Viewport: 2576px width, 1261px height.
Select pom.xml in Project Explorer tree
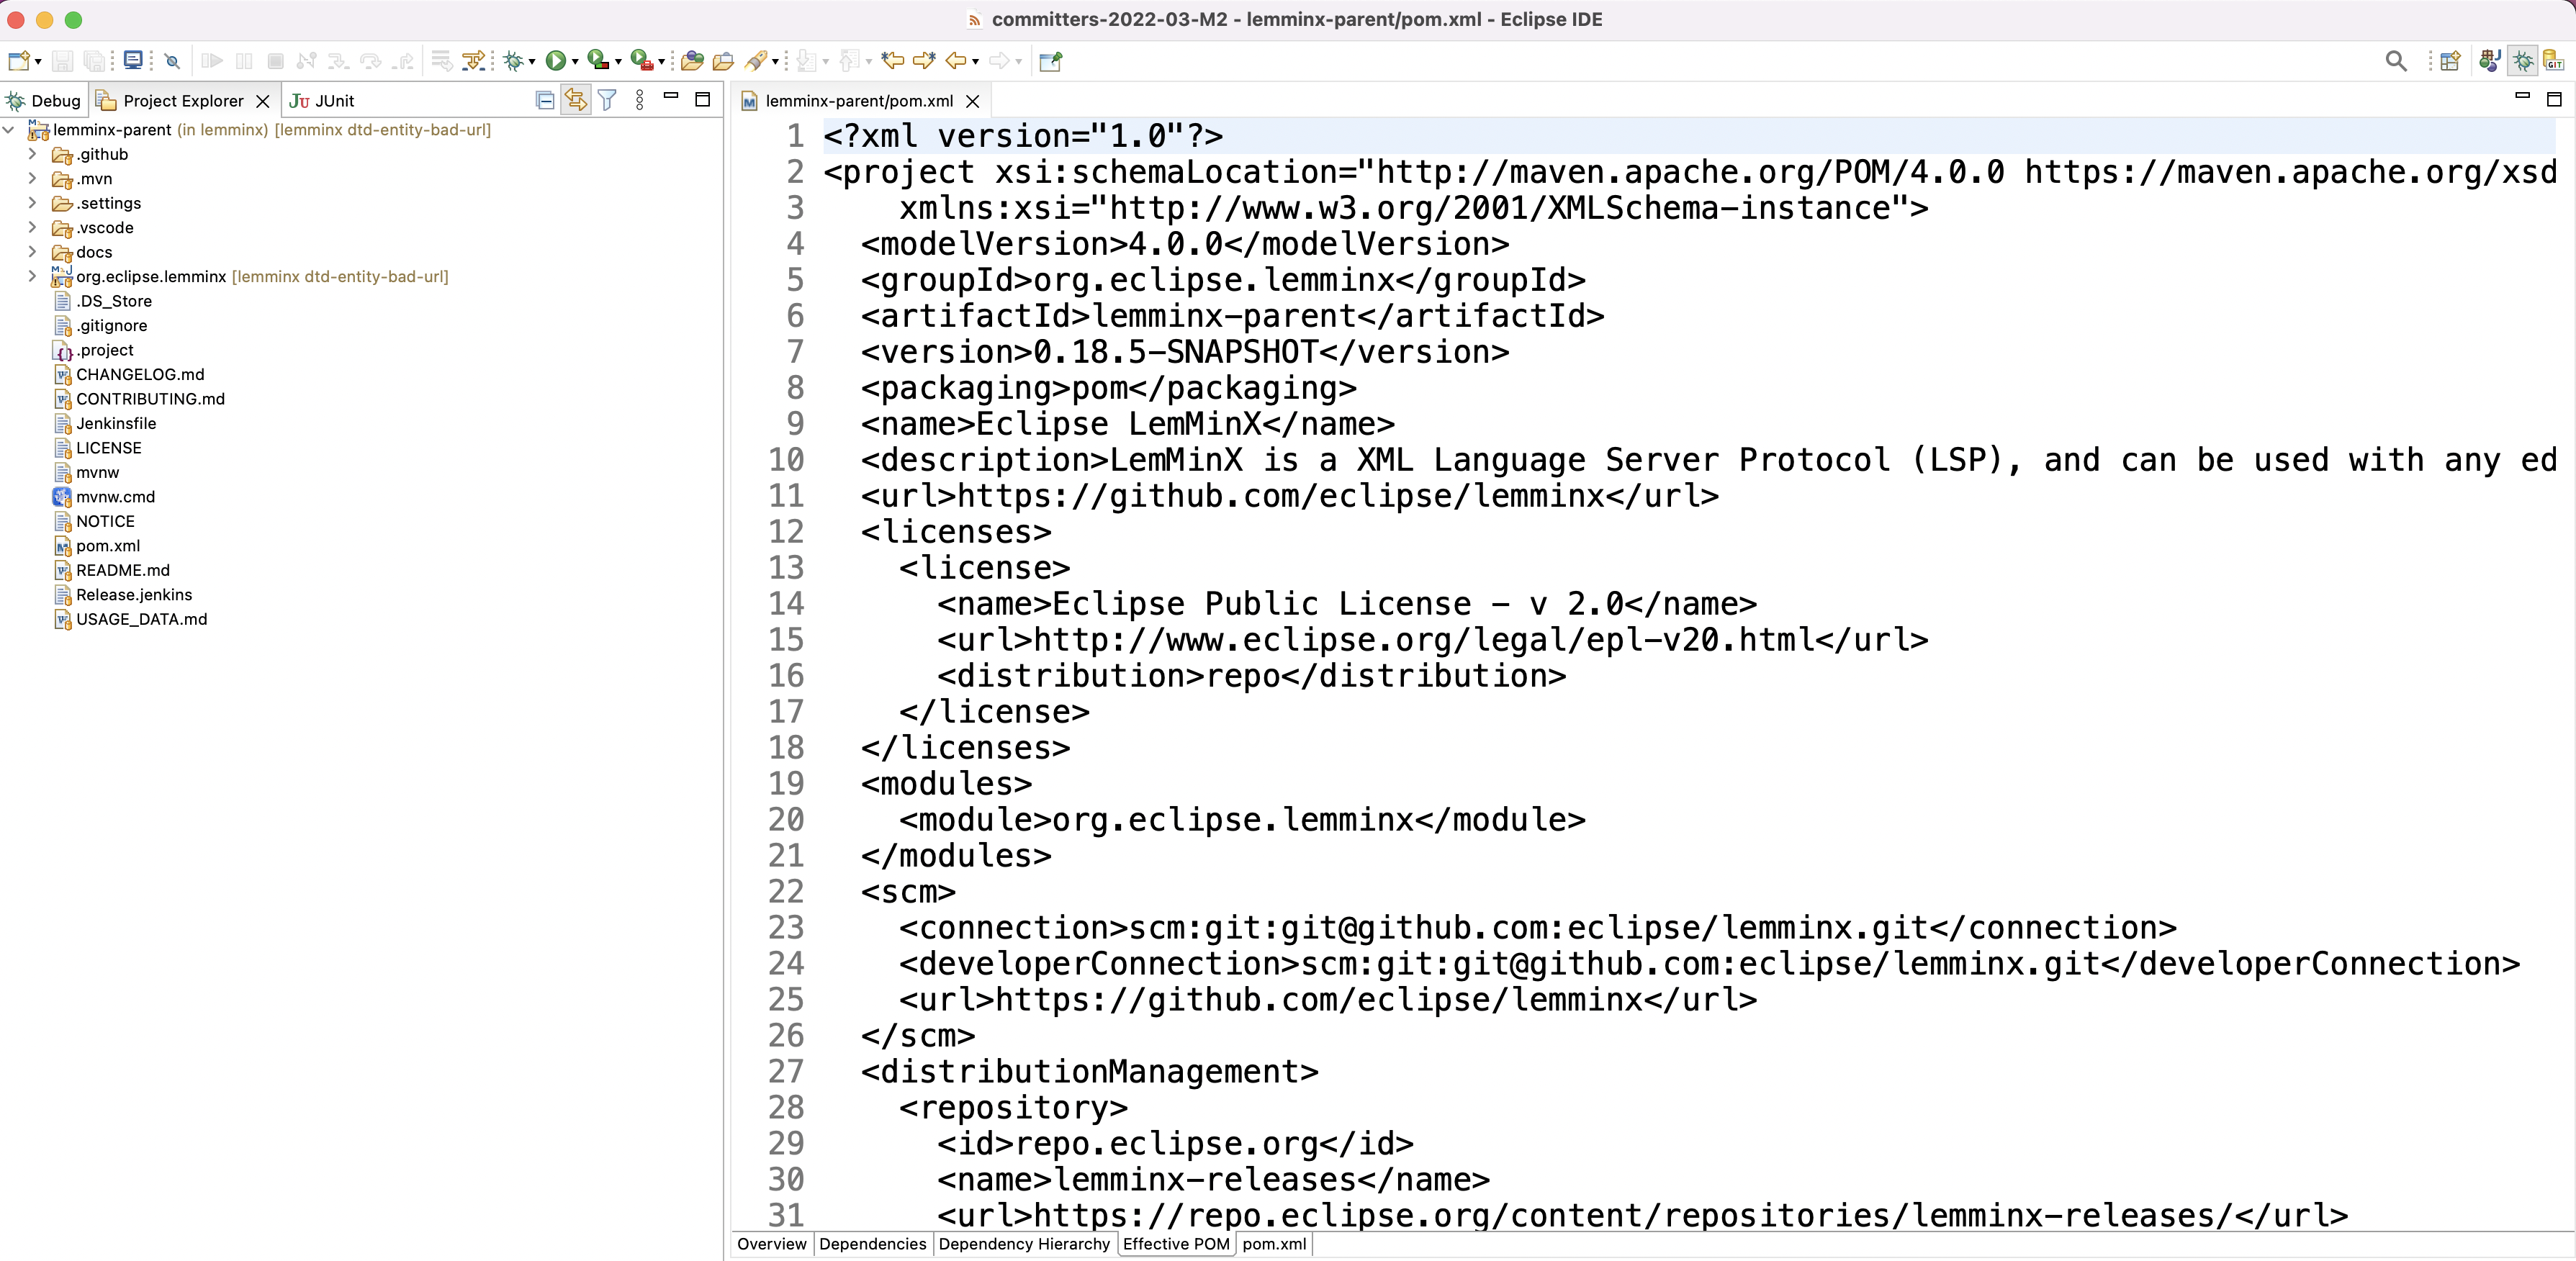pyautogui.click(x=108, y=546)
